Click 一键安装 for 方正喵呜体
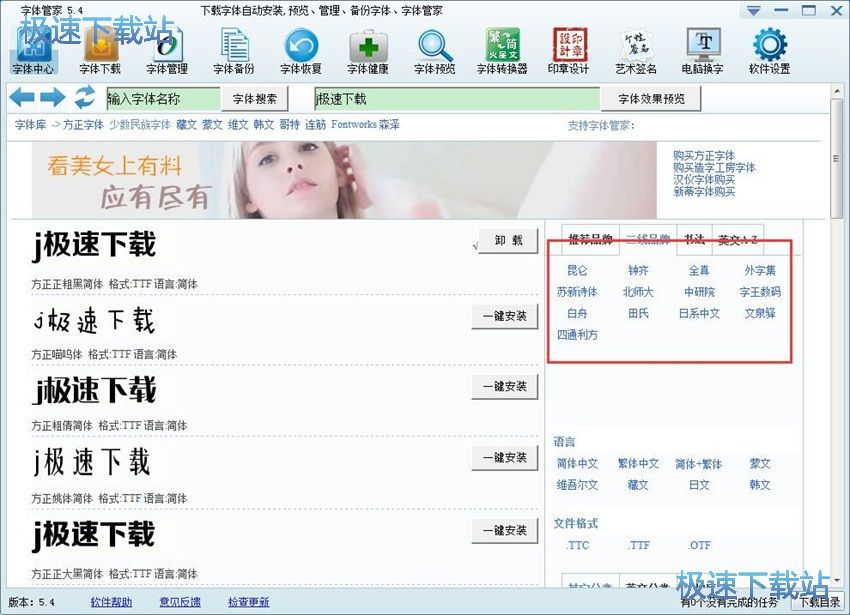 point(505,316)
